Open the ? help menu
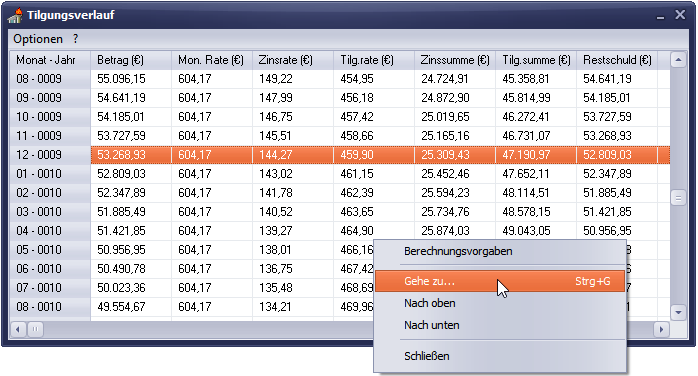Viewport: 698px width, 376px height. coord(76,39)
